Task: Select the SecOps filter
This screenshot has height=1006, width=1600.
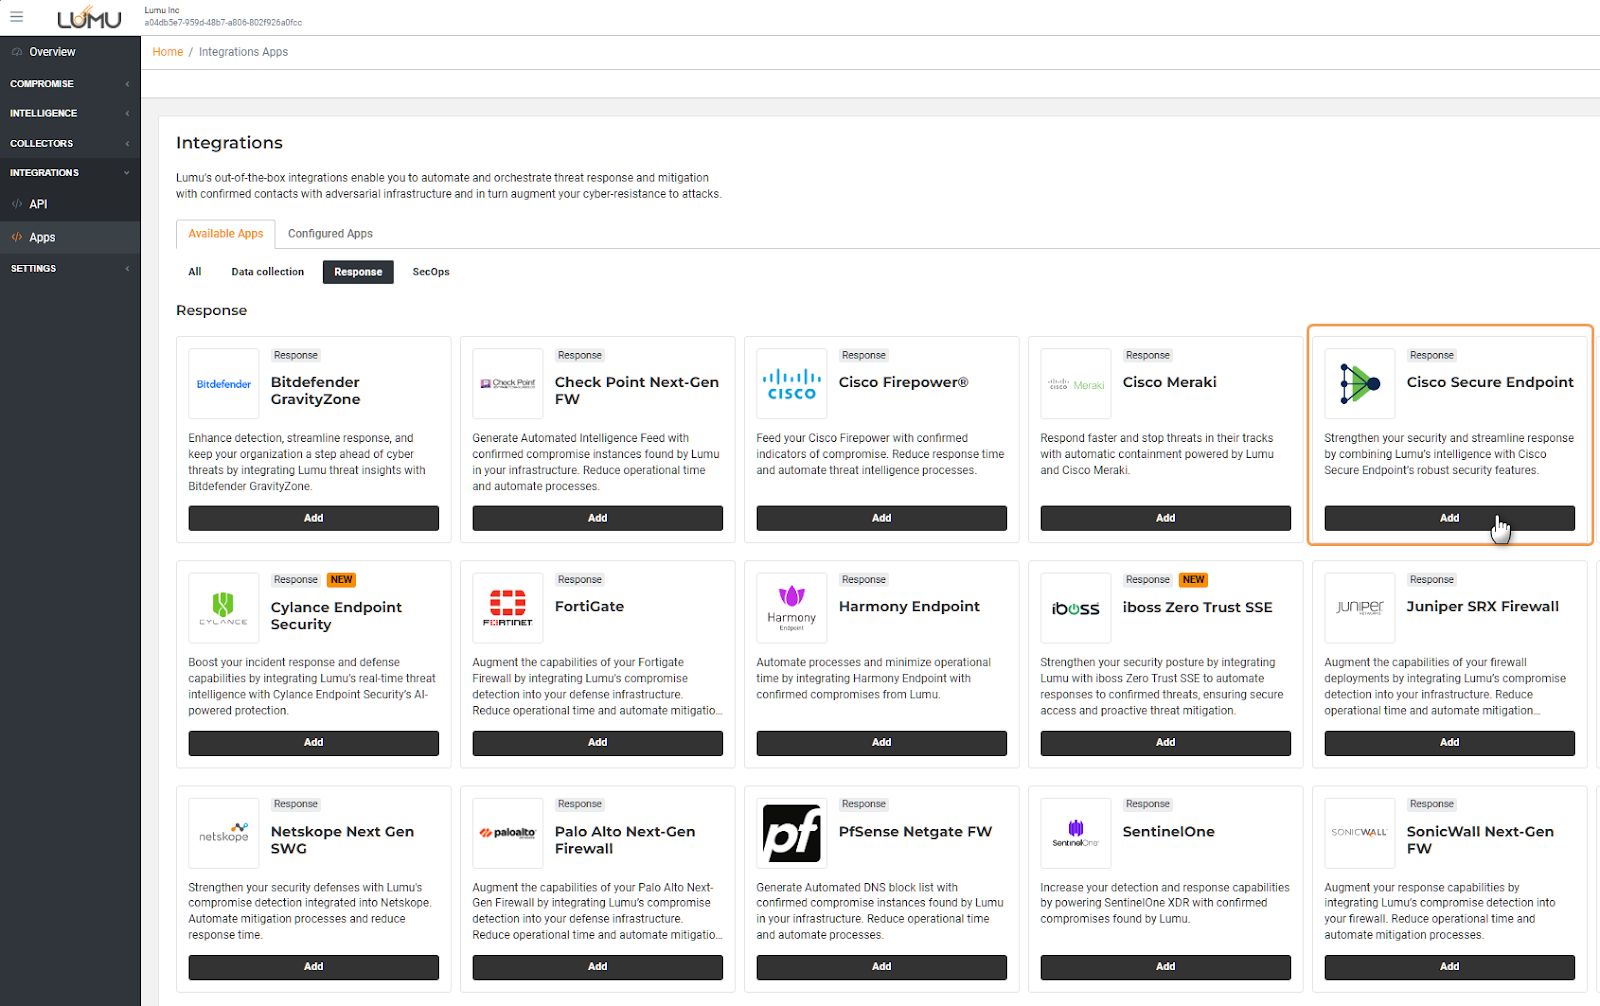Action: click(x=431, y=272)
